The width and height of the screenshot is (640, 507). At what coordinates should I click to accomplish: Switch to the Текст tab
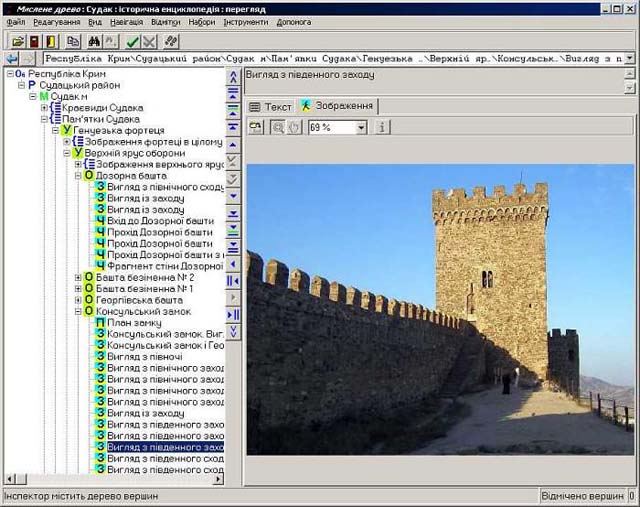(x=270, y=106)
